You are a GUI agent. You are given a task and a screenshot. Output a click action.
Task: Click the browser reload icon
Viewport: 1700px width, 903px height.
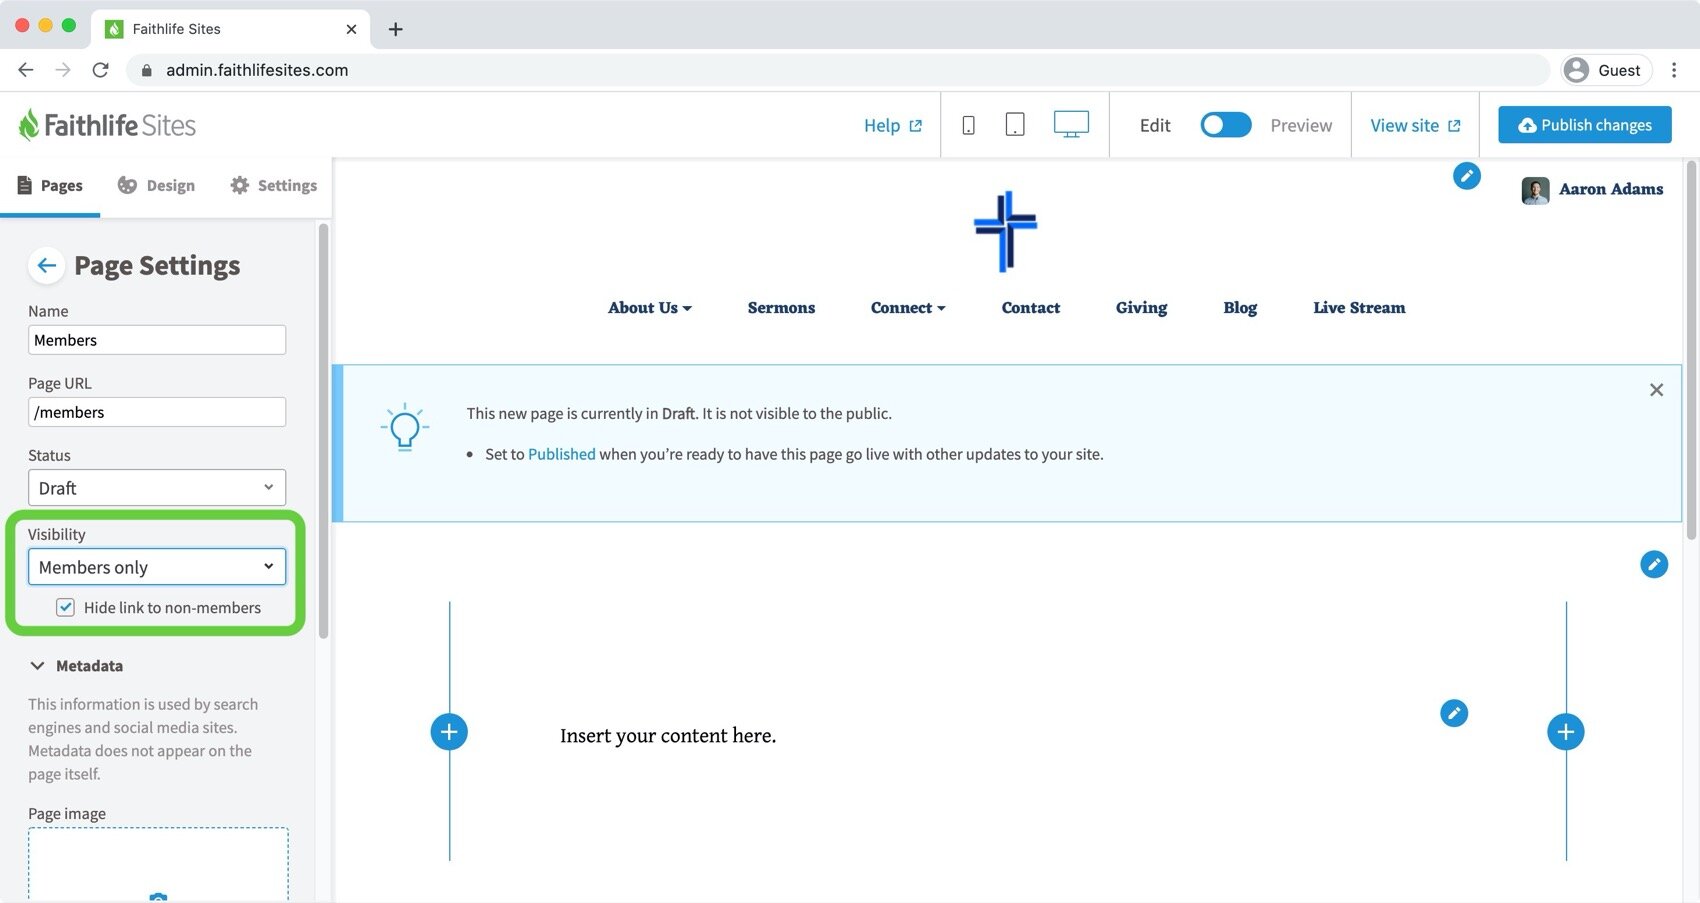click(x=100, y=70)
